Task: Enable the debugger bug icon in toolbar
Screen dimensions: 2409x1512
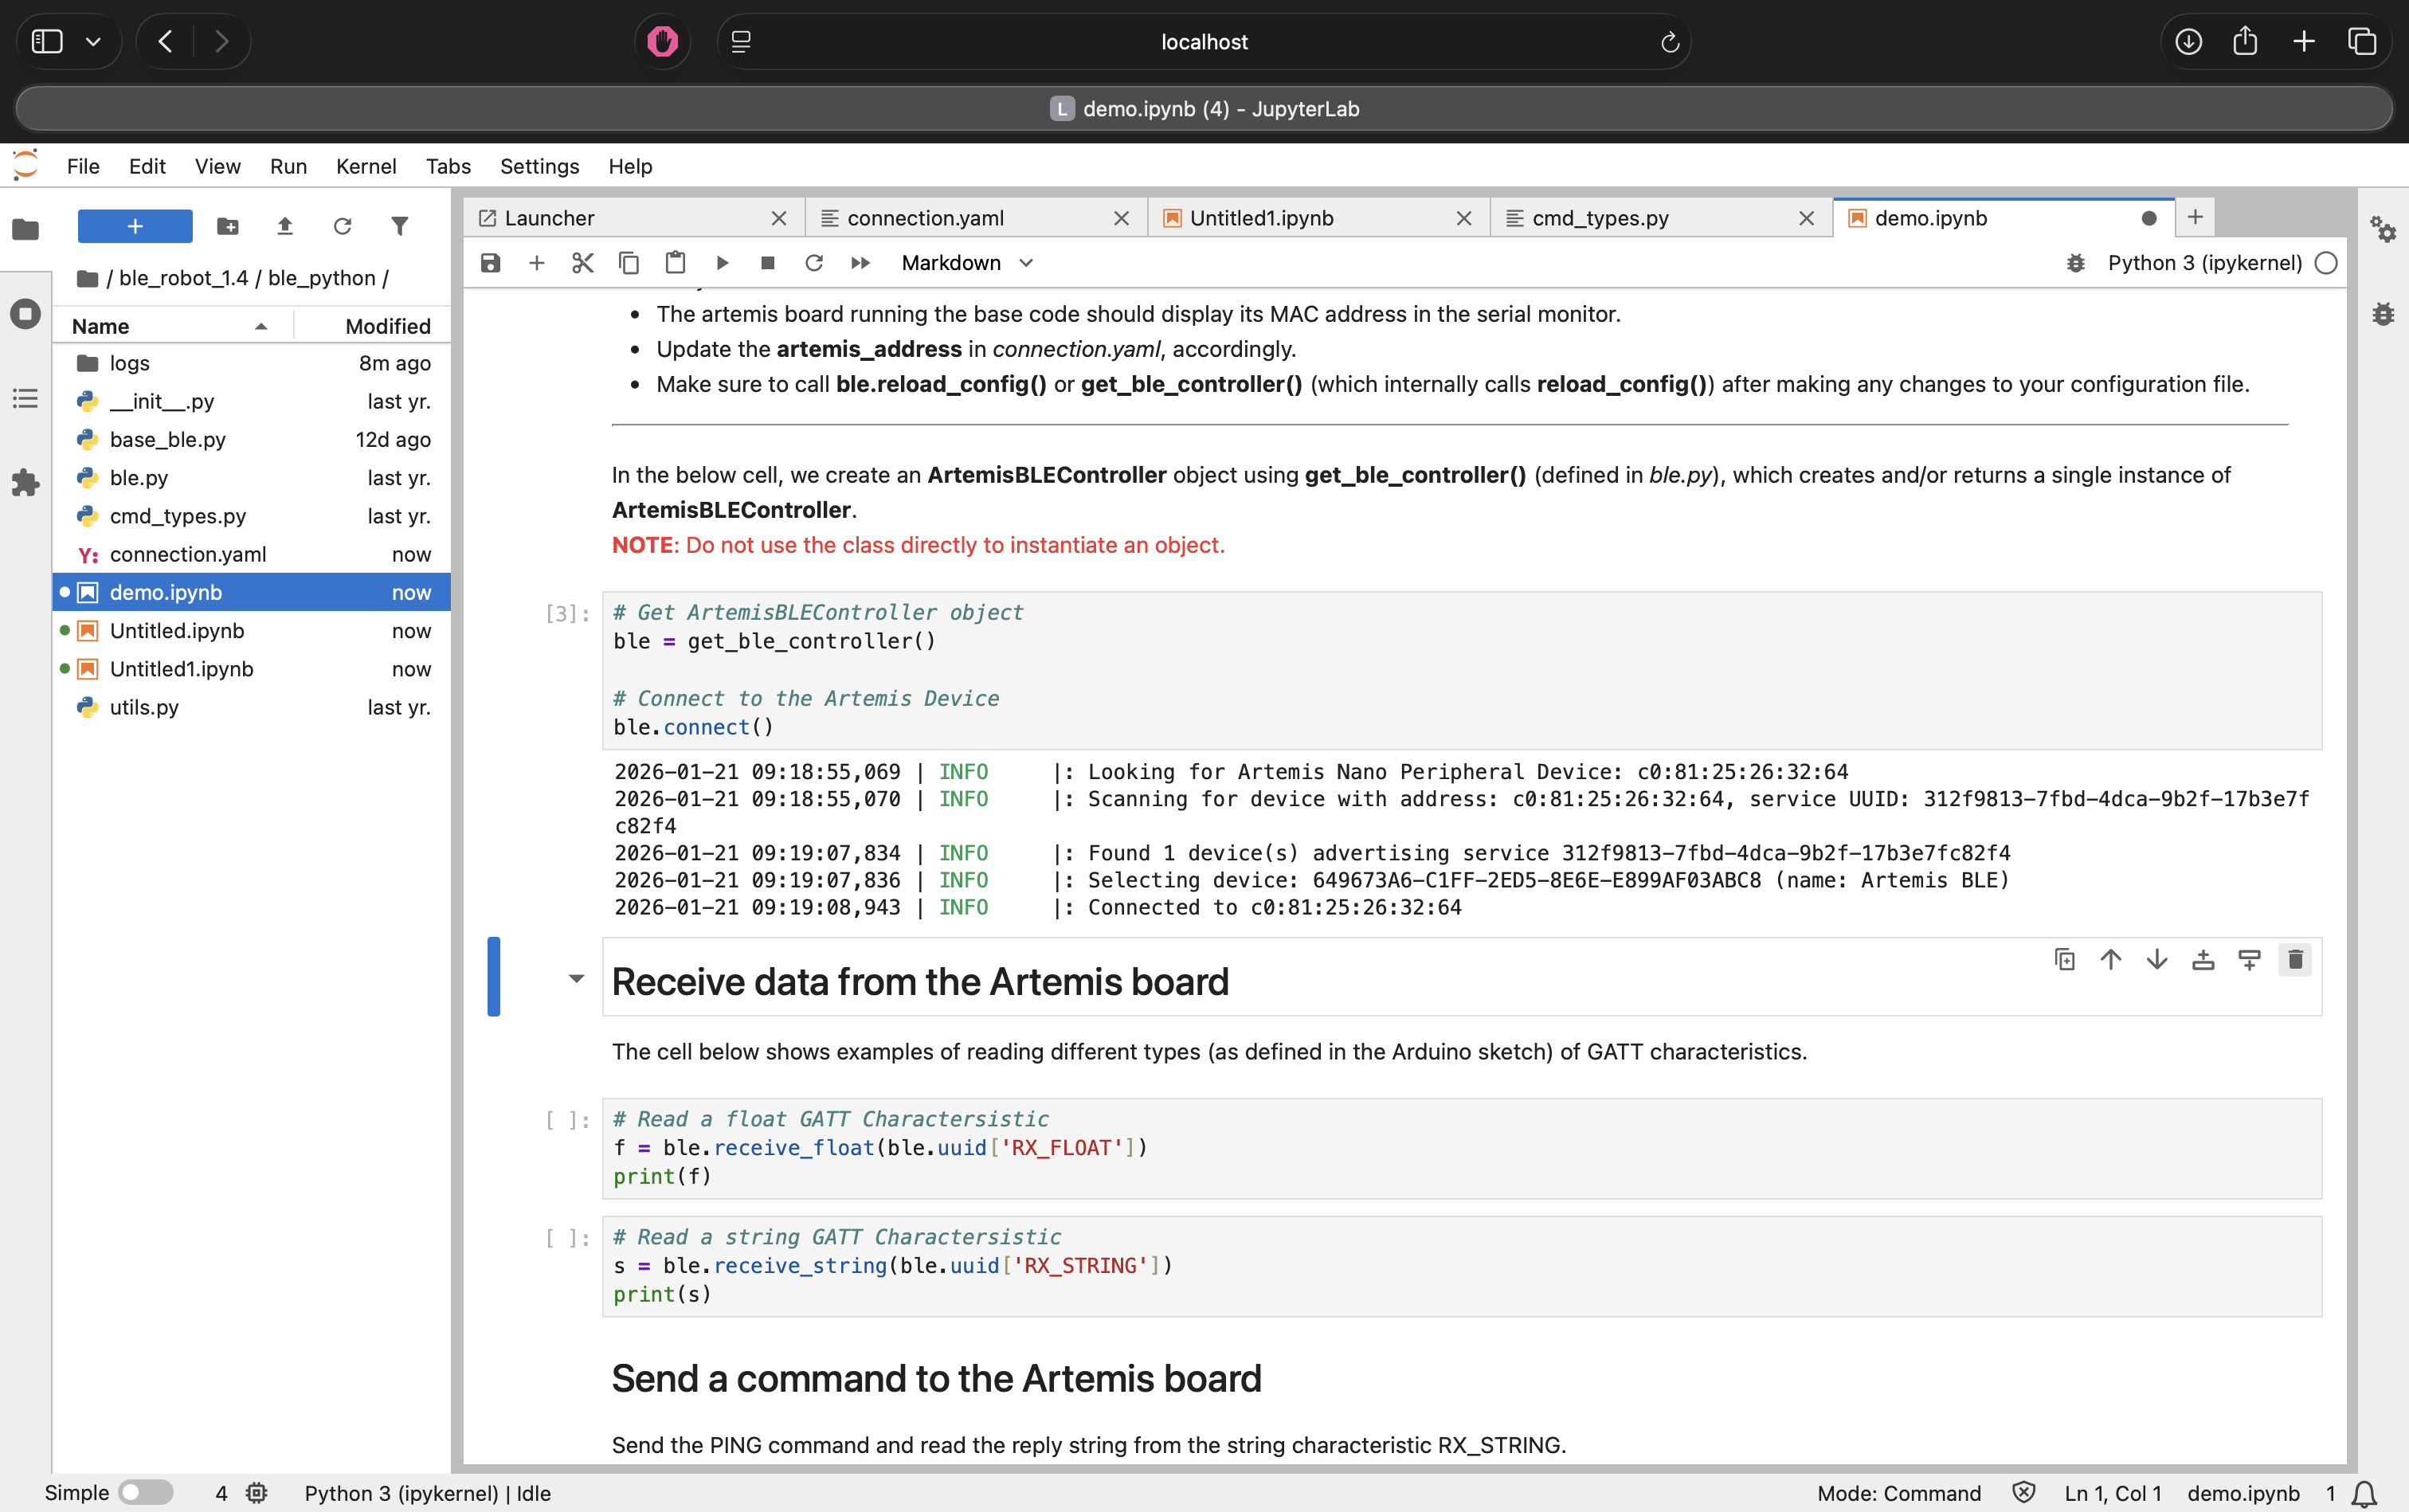Action: [x=2076, y=263]
